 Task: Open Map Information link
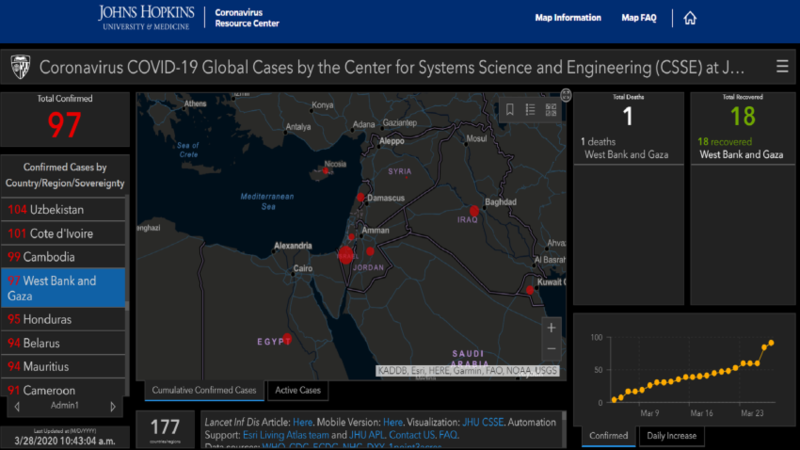[567, 18]
